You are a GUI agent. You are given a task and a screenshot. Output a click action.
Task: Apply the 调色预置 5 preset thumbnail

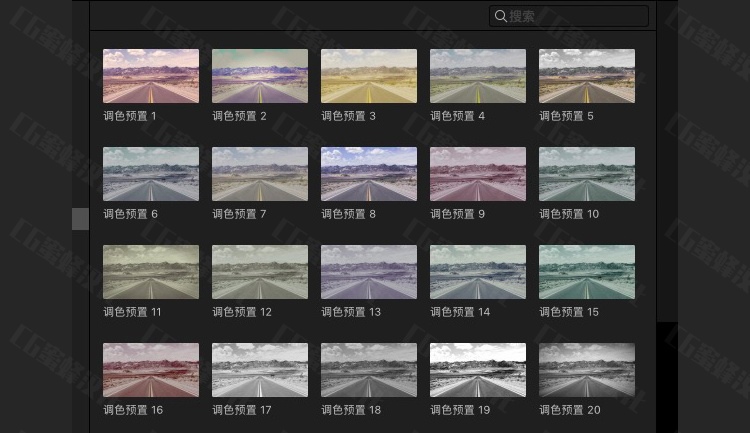point(587,76)
